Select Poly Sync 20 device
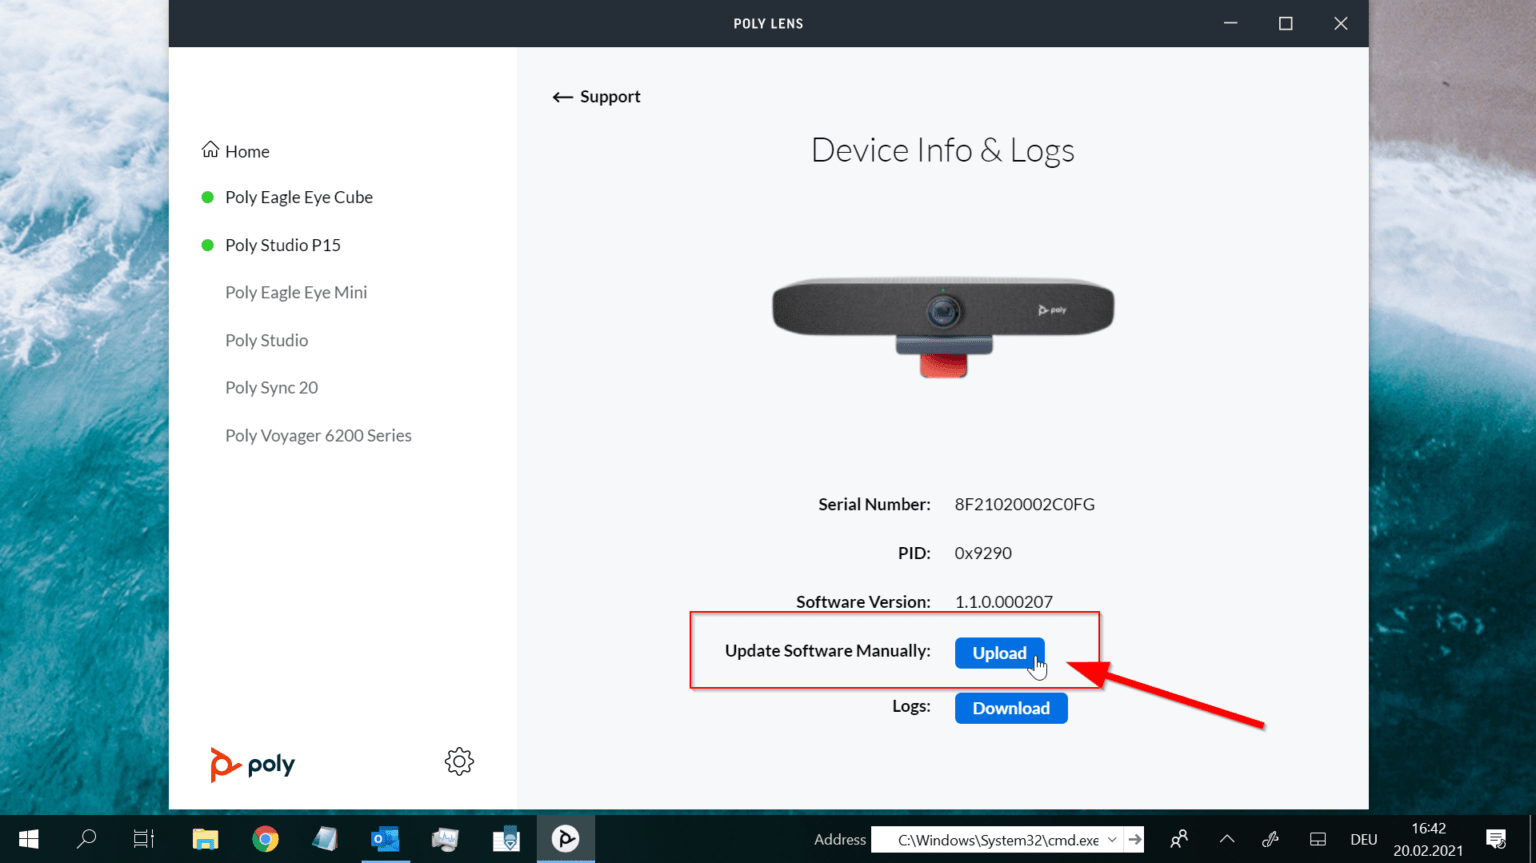 272,387
